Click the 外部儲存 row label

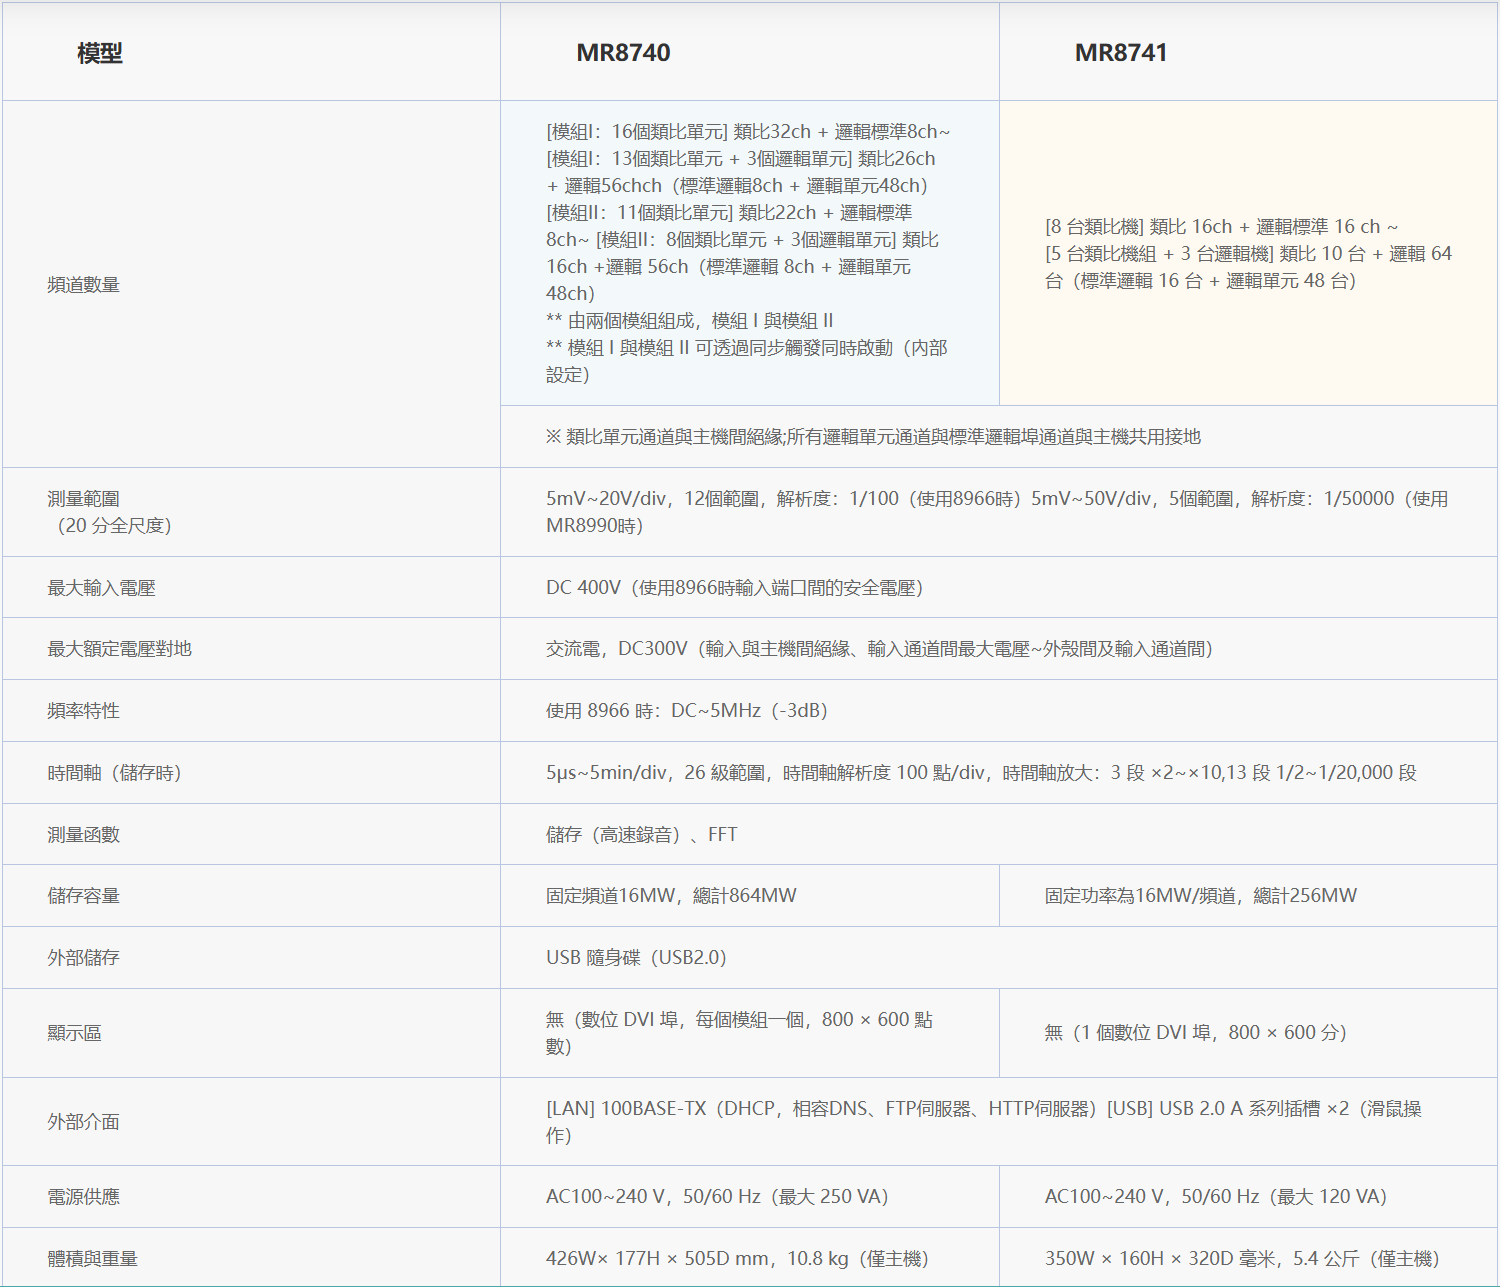(84, 958)
